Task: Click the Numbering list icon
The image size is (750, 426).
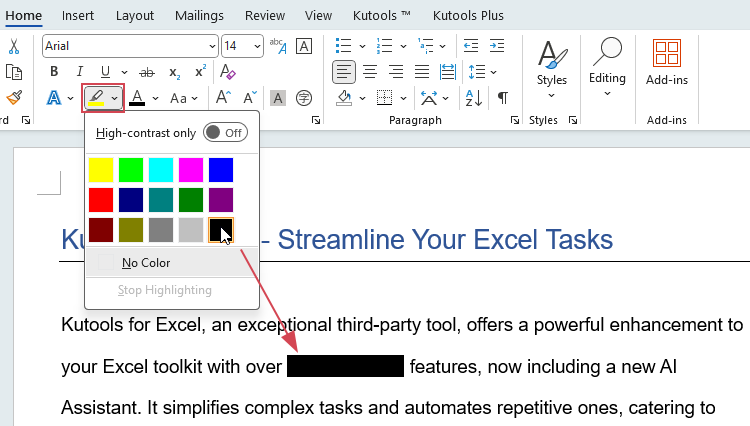Action: [x=384, y=46]
